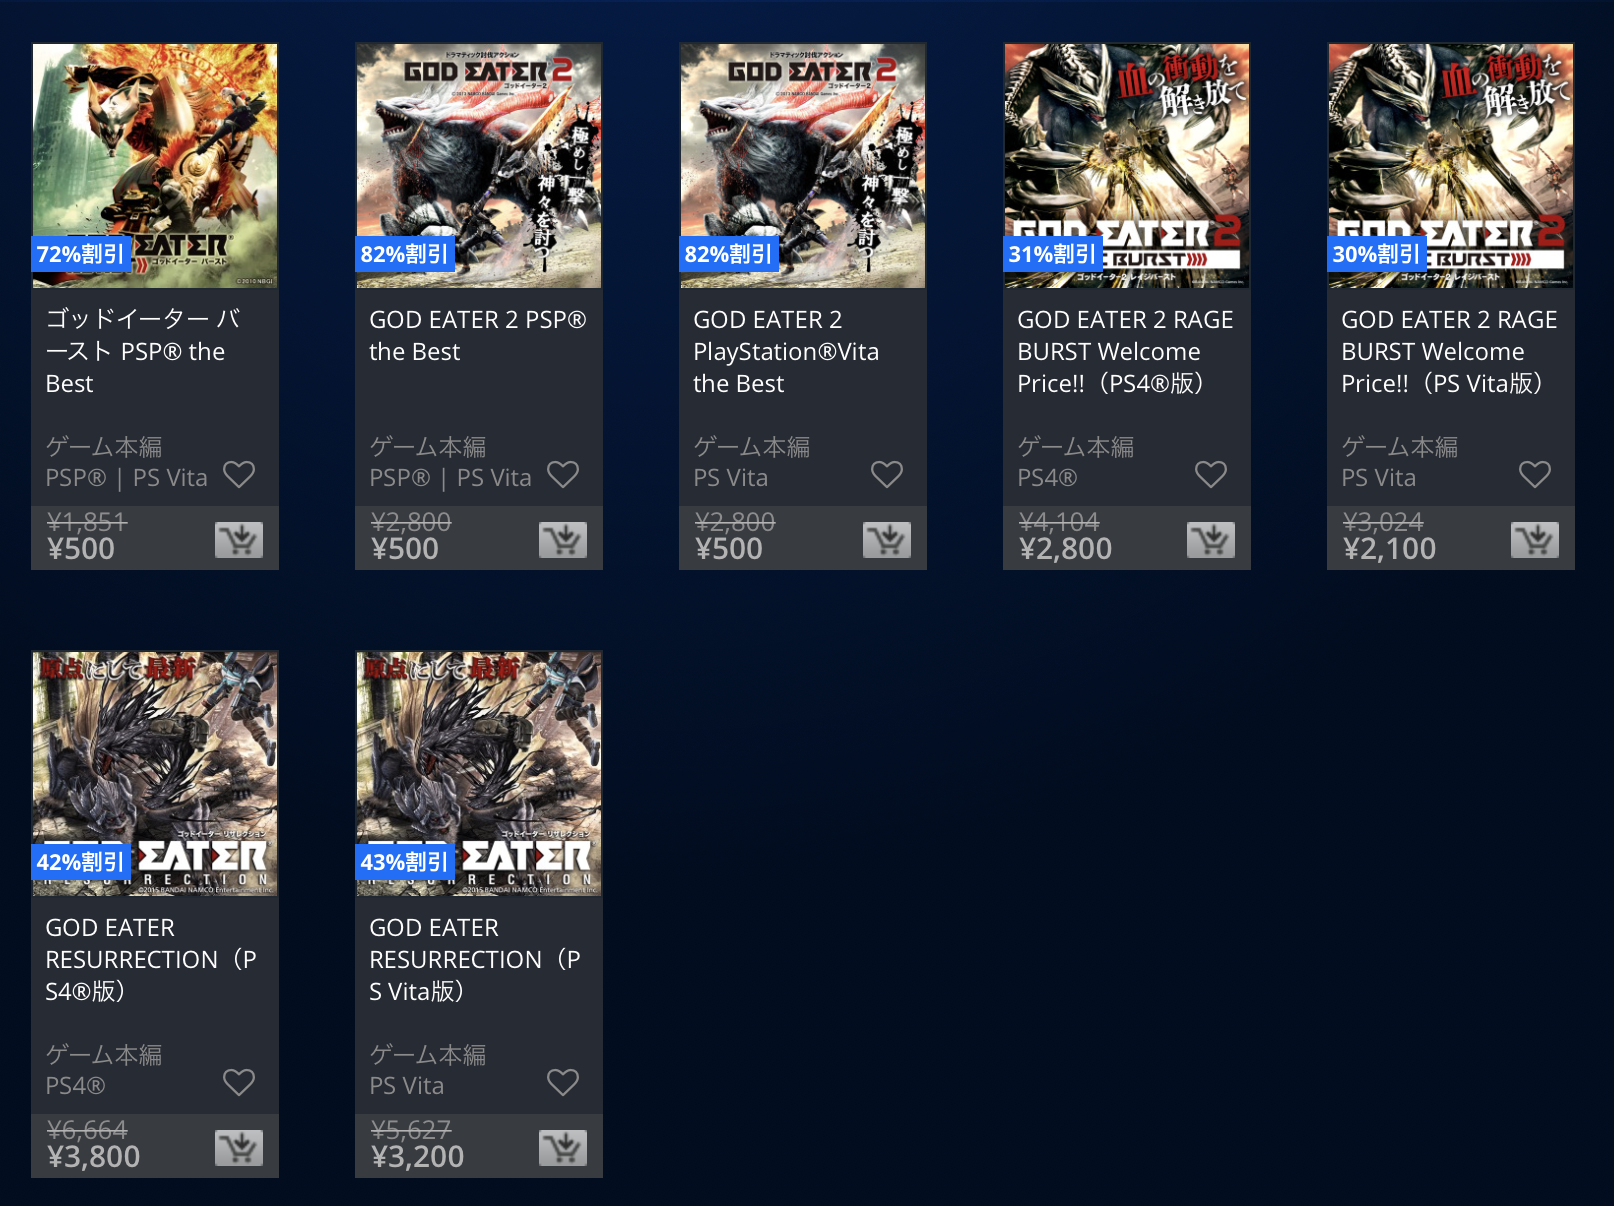Toggle wishlist heart on GOD EATER 2 PSP the Best
The image size is (1614, 1206).
click(x=563, y=474)
